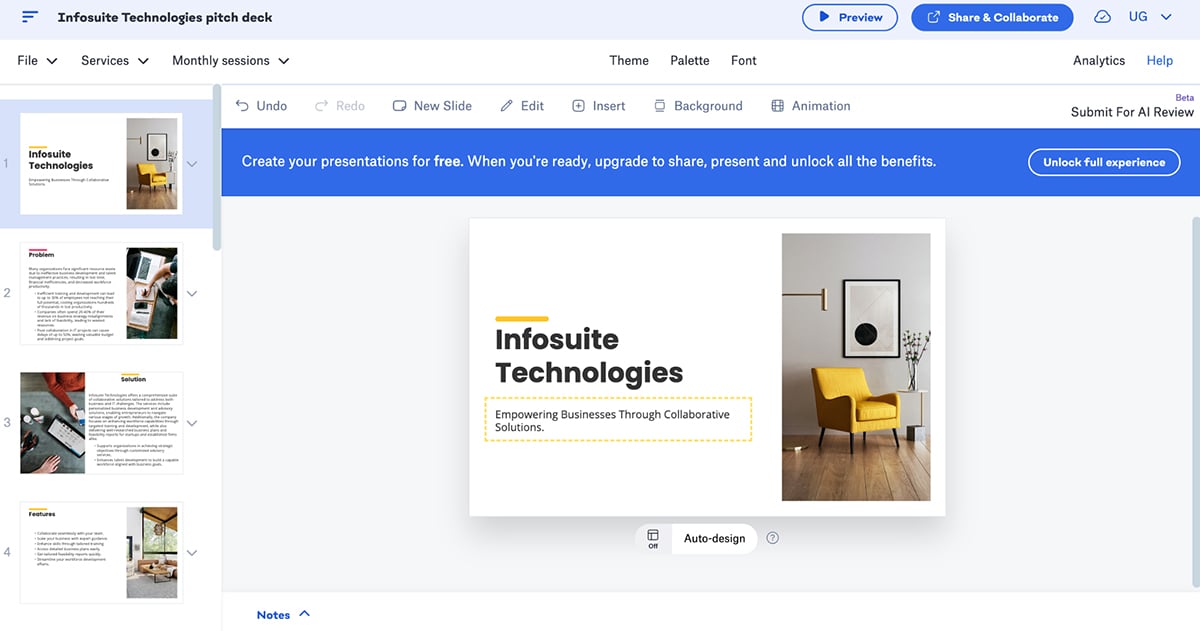
Task: Click the cloud sync status icon
Action: click(1102, 17)
